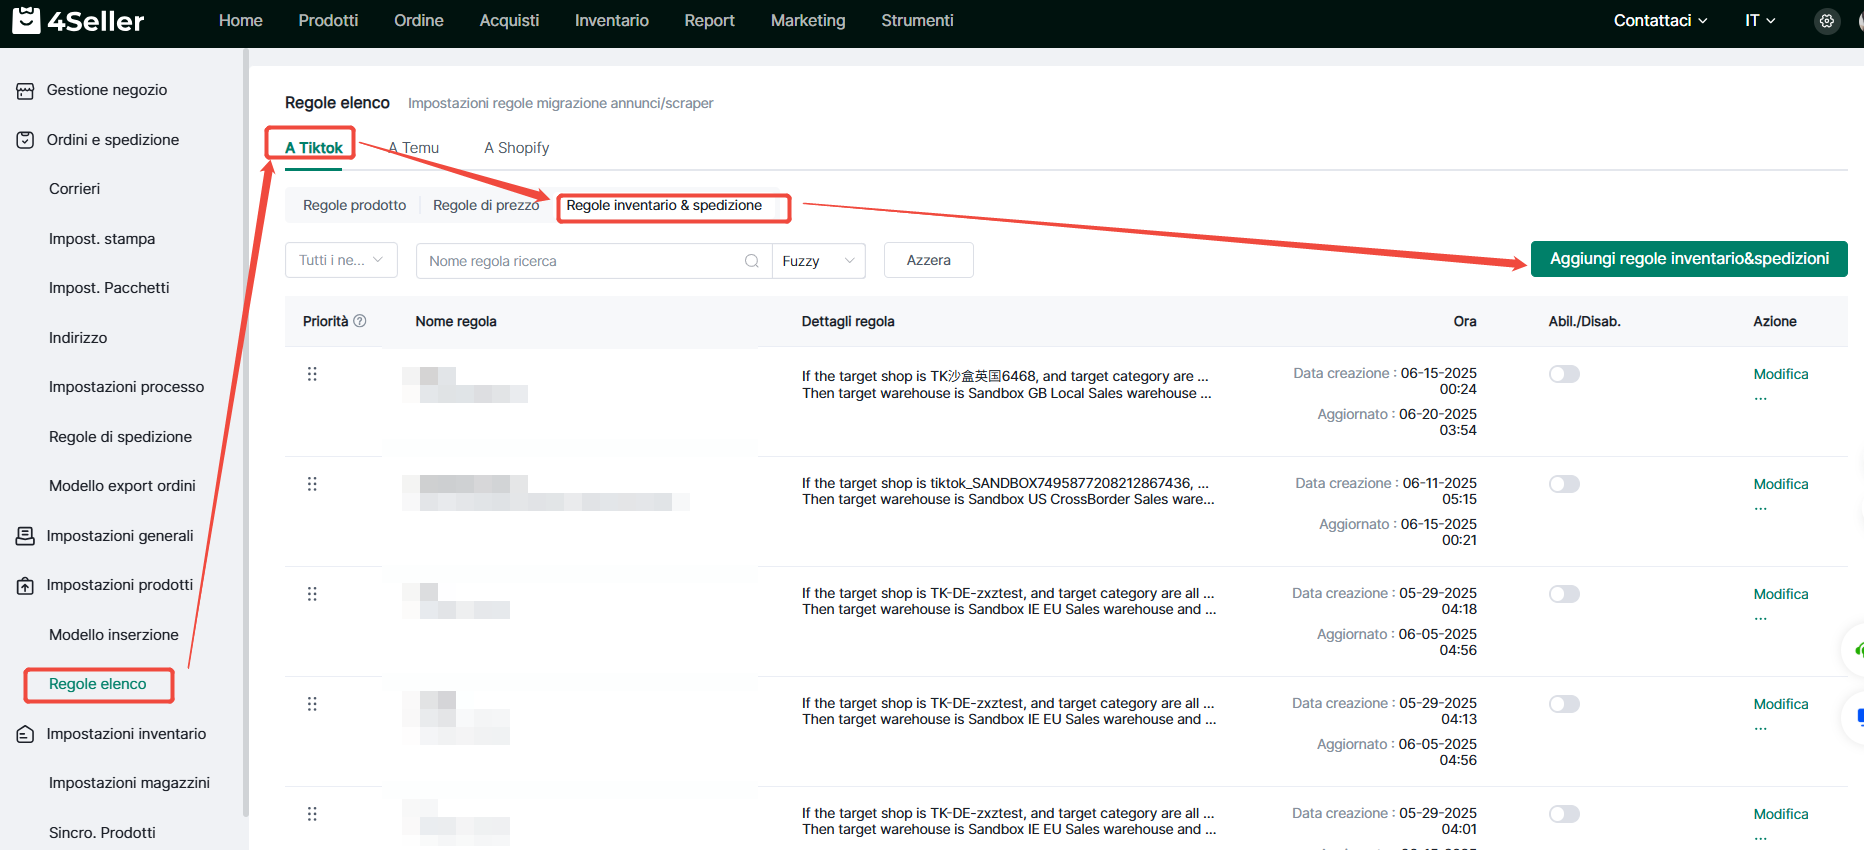
Task: Enable the rule created 06-15-2025 00:24
Action: 1564,374
